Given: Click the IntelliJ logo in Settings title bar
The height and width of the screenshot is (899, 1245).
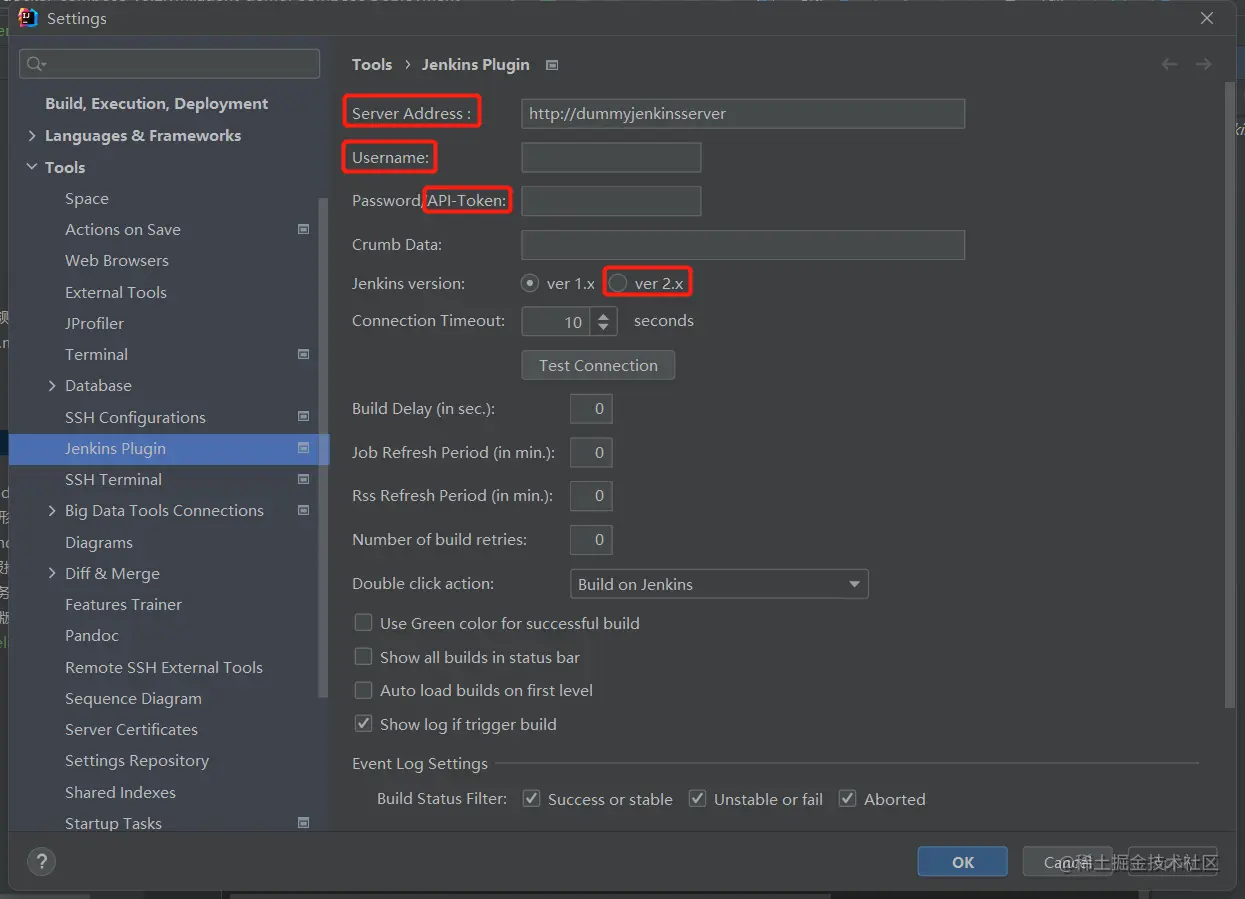Looking at the screenshot, I should [x=28, y=18].
